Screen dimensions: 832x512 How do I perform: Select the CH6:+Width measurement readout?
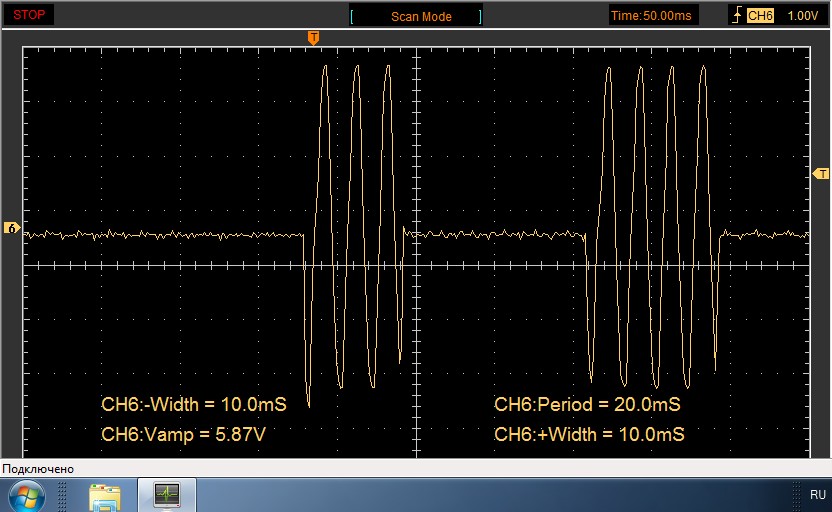pyautogui.click(x=589, y=435)
